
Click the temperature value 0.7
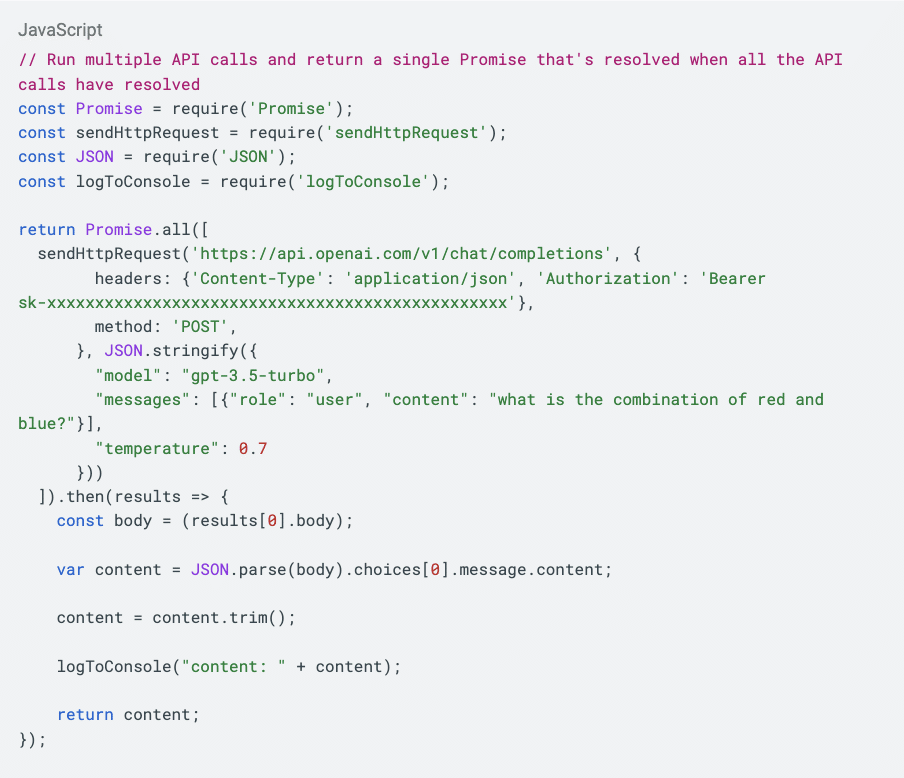click(253, 448)
